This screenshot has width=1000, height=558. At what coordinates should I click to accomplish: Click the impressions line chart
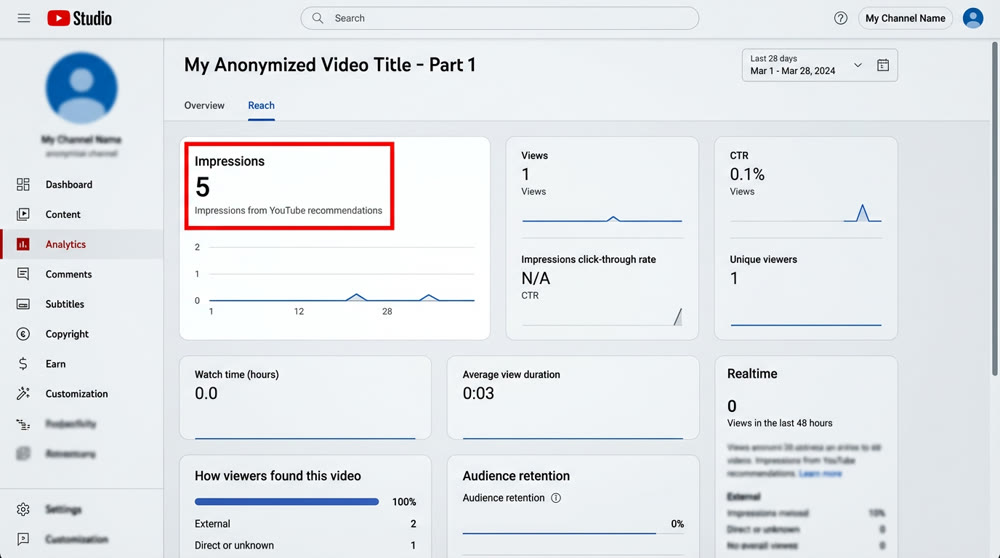[x=335, y=279]
